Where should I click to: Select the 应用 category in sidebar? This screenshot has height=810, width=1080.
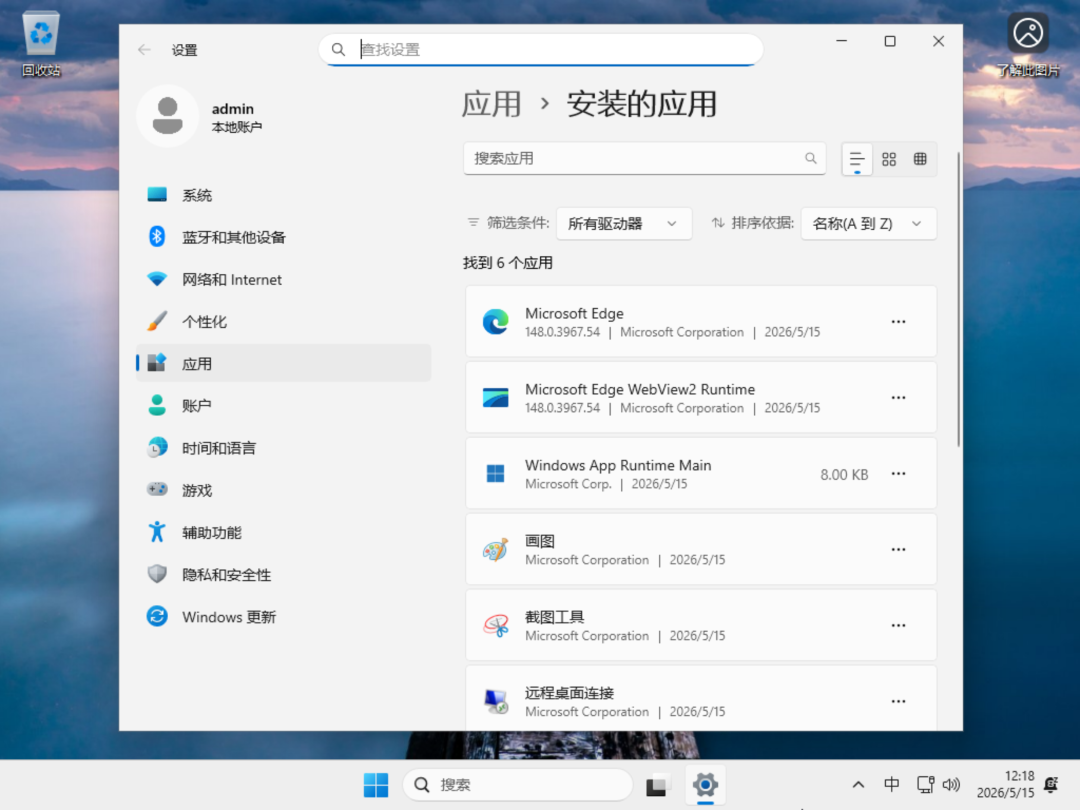(283, 363)
